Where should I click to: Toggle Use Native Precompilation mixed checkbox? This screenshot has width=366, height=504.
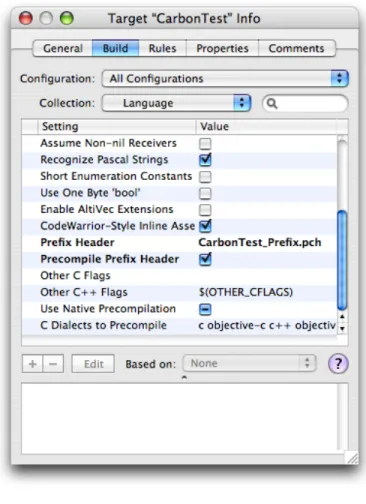click(205, 309)
